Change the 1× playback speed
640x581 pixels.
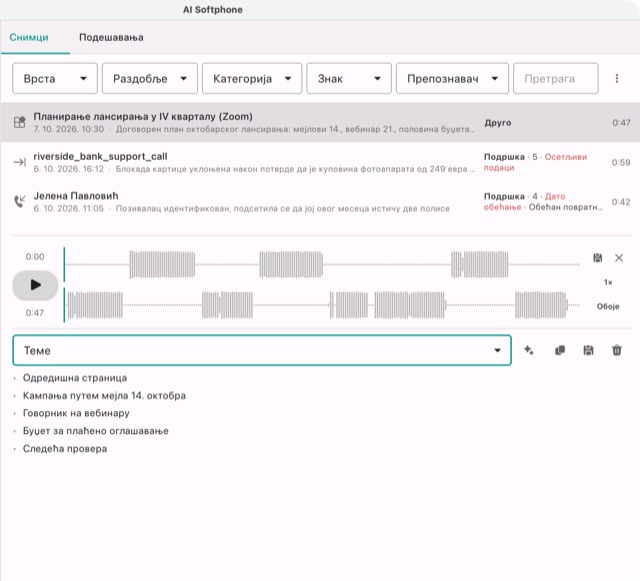point(608,282)
